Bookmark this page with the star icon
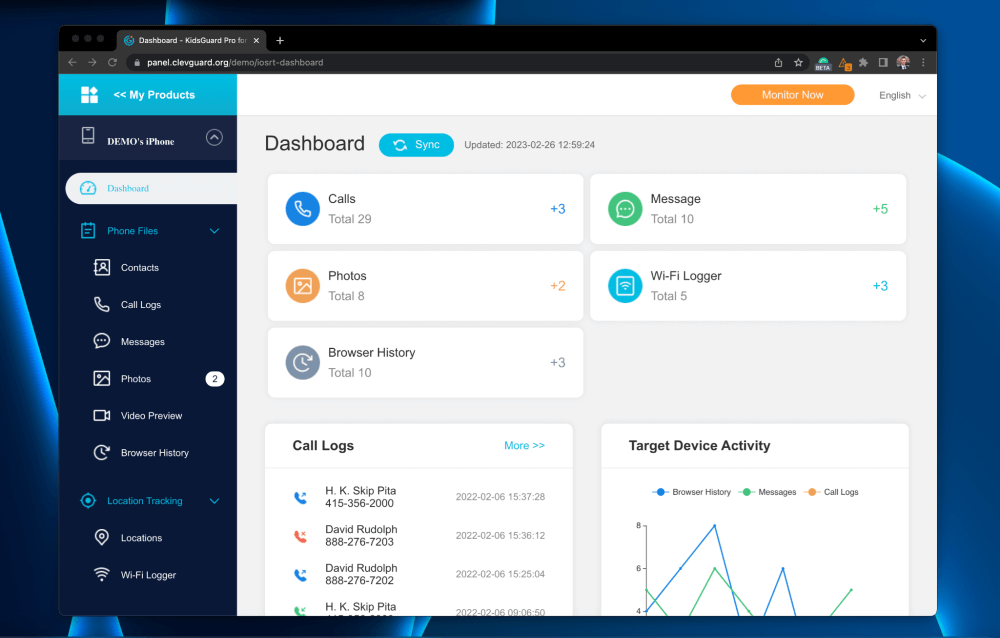The height and width of the screenshot is (638, 1000). click(x=798, y=63)
